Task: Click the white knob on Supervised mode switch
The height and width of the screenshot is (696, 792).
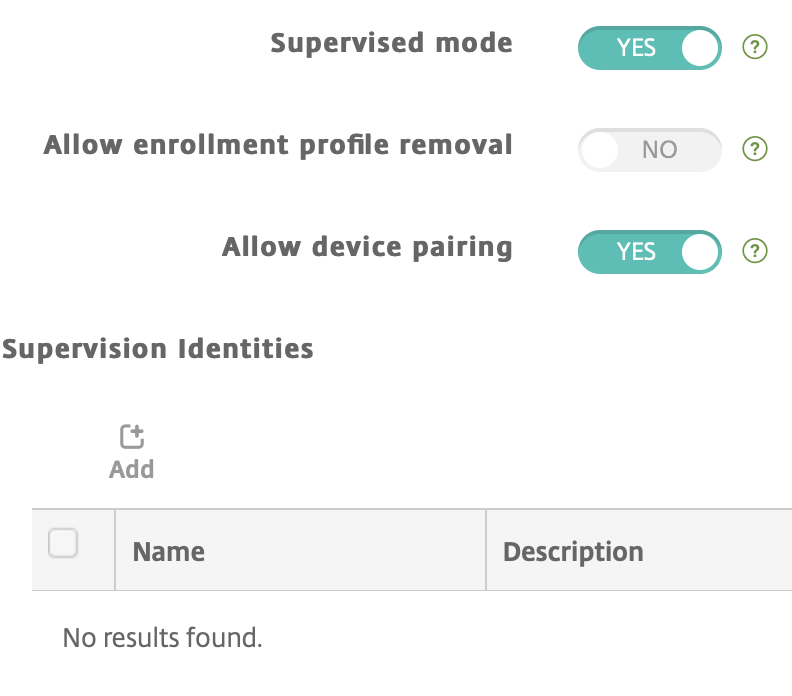Action: click(x=700, y=48)
